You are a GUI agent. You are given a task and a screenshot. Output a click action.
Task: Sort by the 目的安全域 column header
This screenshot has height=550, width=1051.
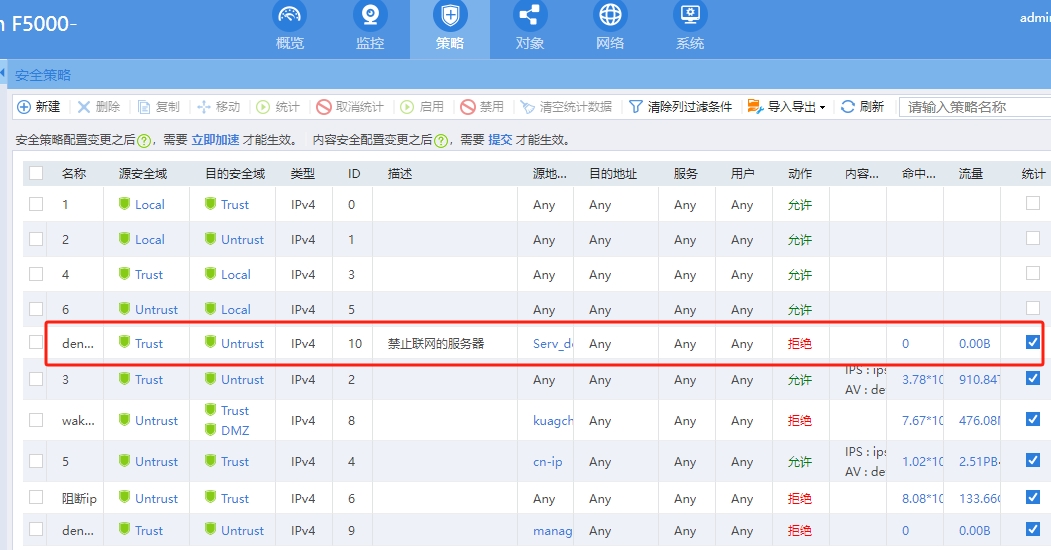[235, 174]
